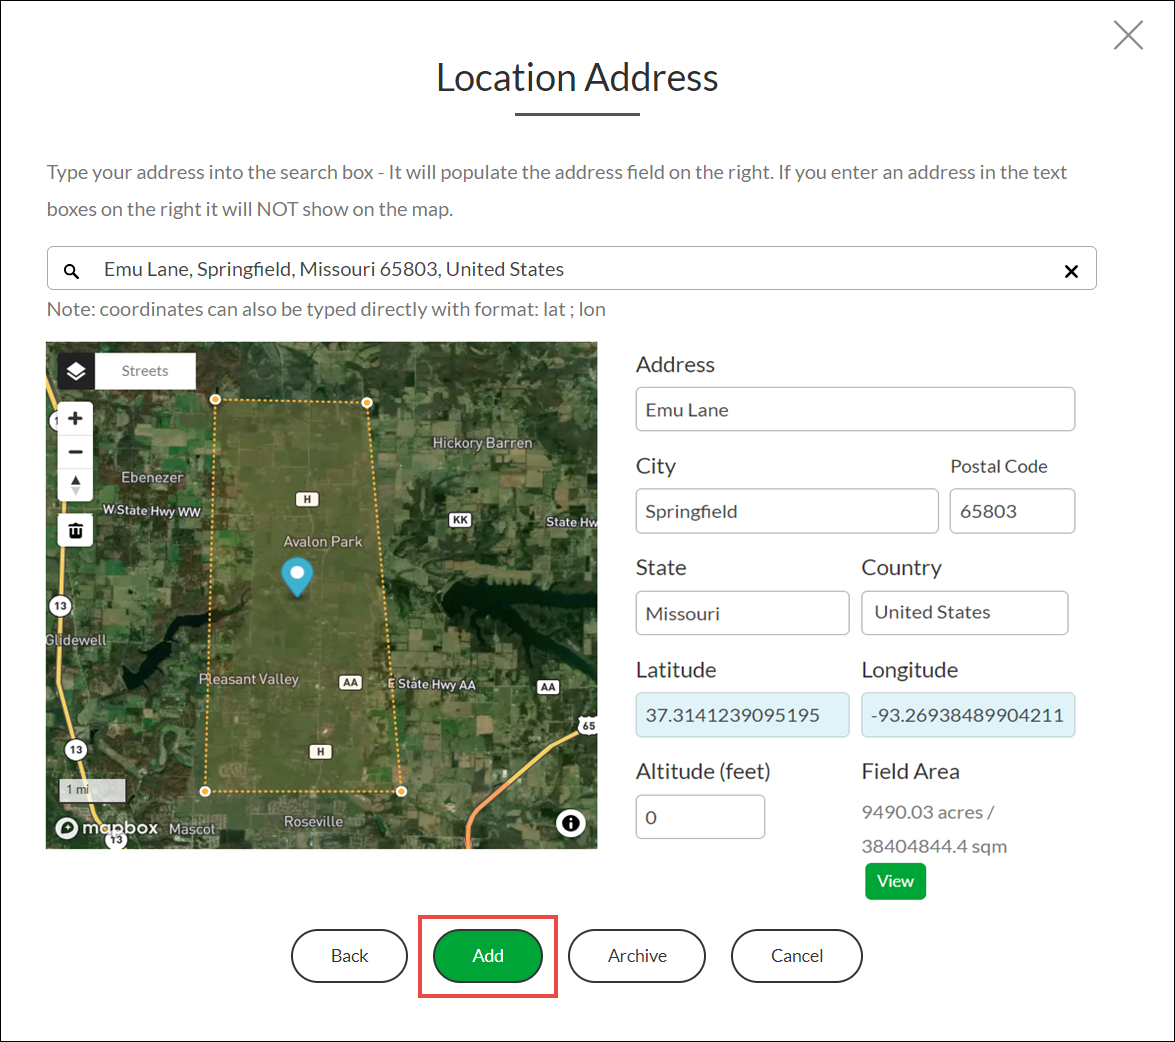The width and height of the screenshot is (1175, 1042).
Task: Click the Mapbox logo
Action: (106, 828)
